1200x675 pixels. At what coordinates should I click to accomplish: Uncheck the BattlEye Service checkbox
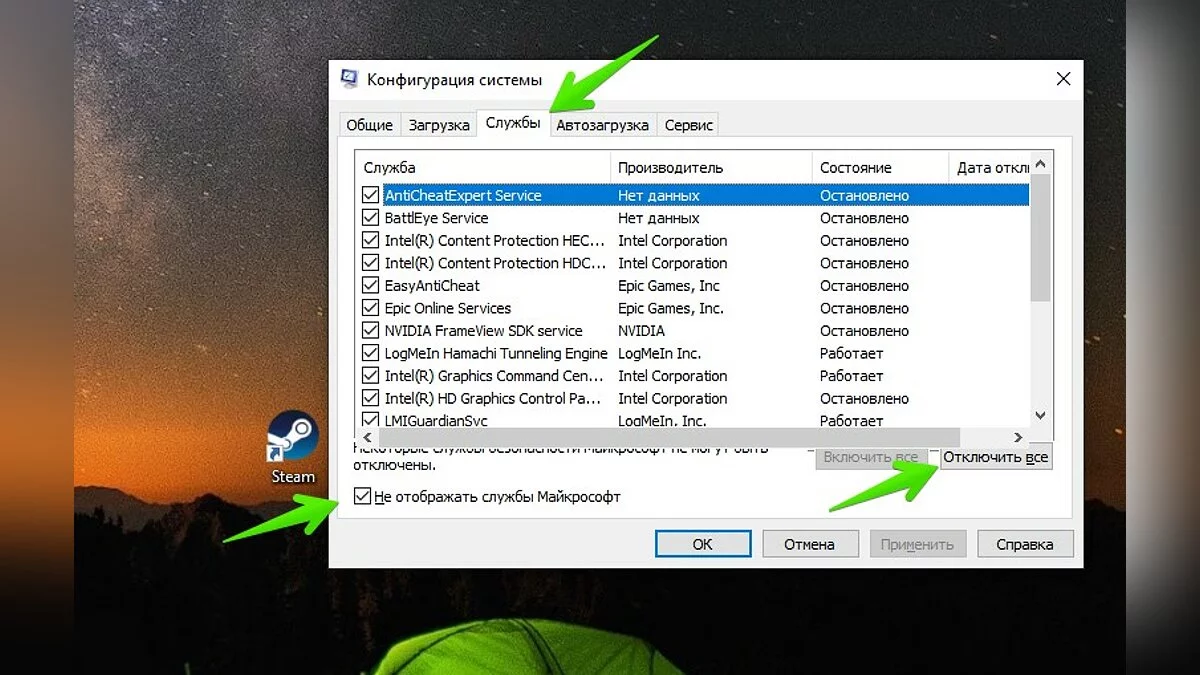371,218
